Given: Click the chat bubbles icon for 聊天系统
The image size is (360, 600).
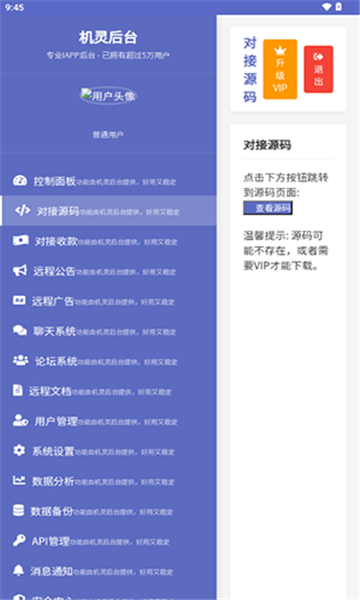Looking at the screenshot, I should pos(20,330).
